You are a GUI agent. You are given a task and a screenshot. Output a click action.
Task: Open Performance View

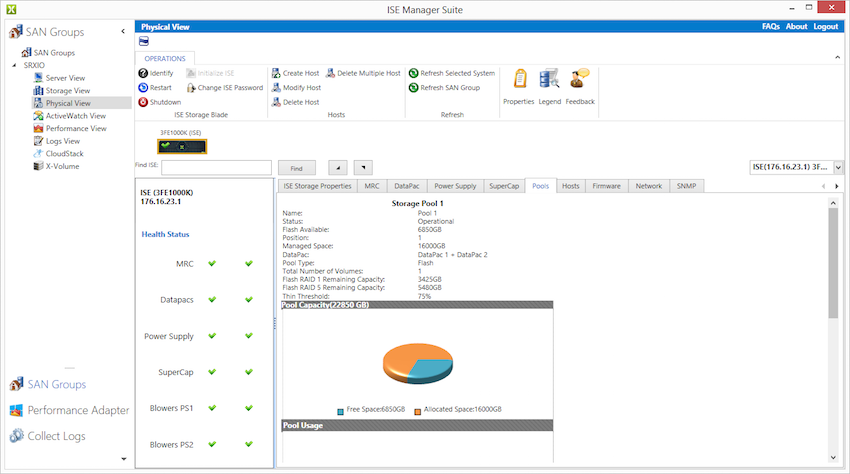[70, 129]
